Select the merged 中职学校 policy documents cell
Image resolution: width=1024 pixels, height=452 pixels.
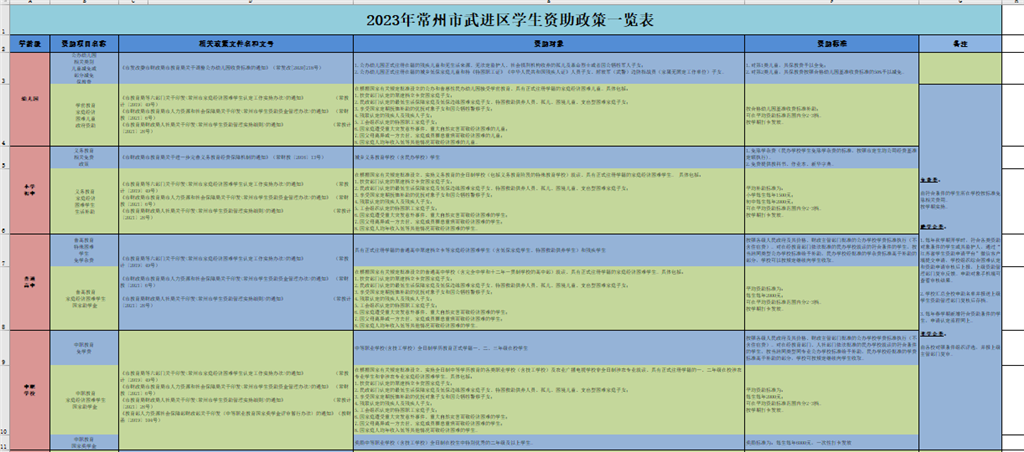pos(236,390)
